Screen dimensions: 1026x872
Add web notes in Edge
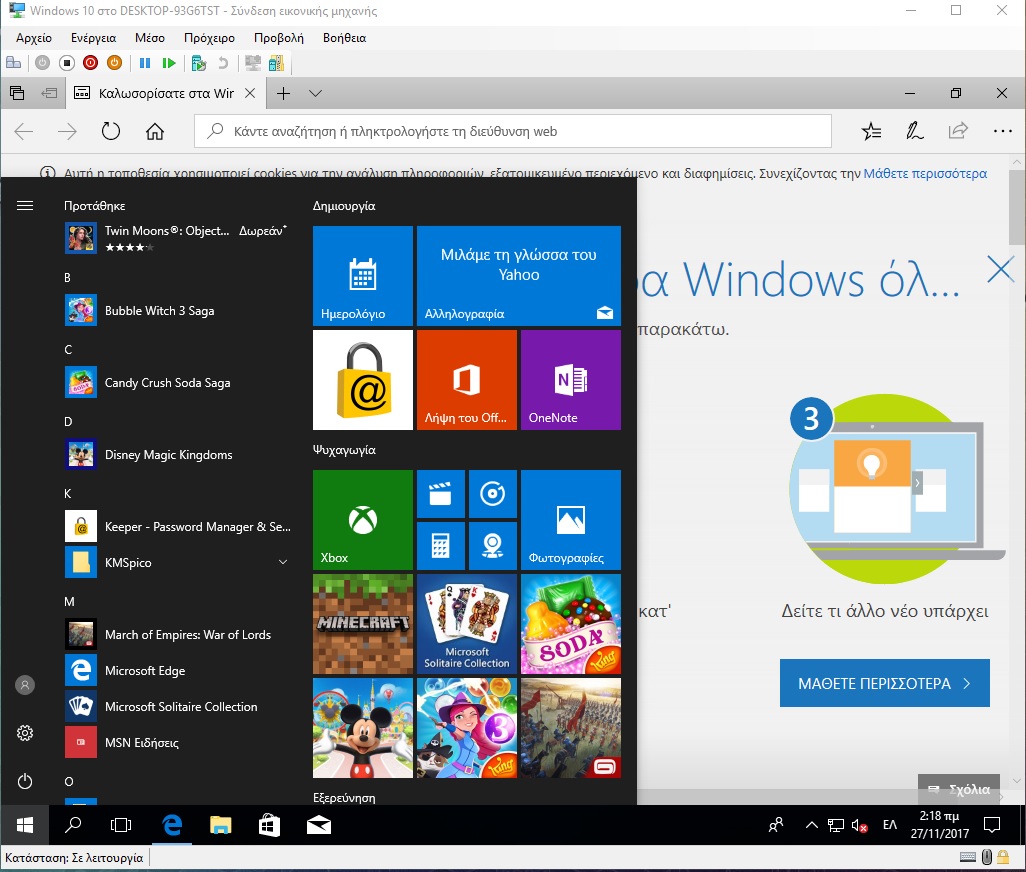point(914,131)
